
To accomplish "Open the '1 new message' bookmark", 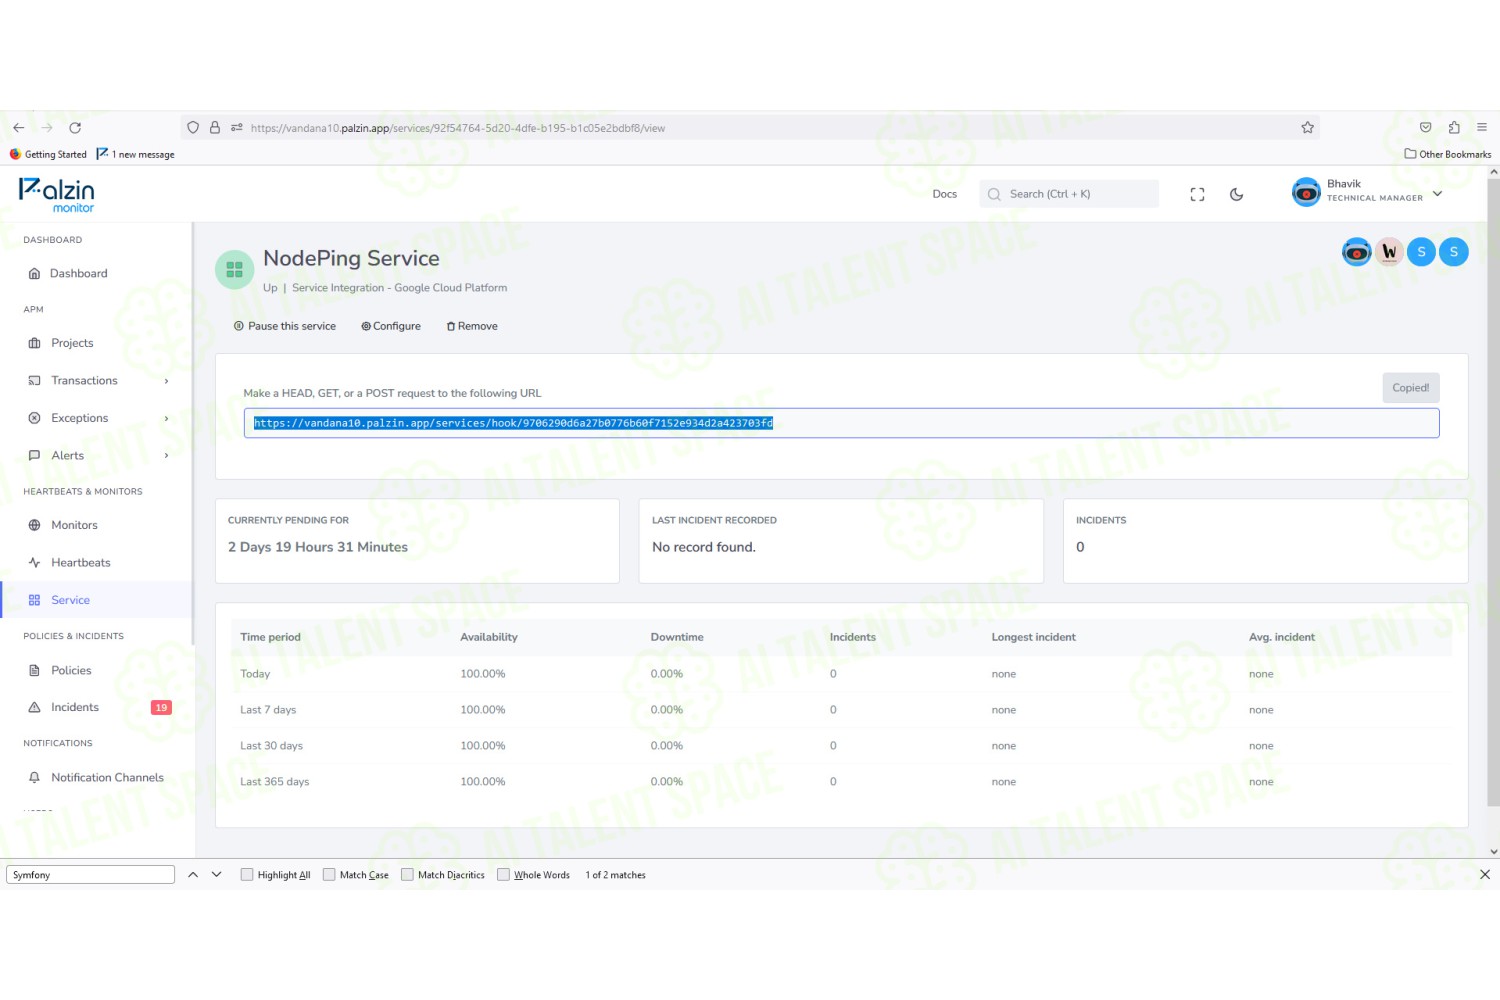I will tap(136, 155).
